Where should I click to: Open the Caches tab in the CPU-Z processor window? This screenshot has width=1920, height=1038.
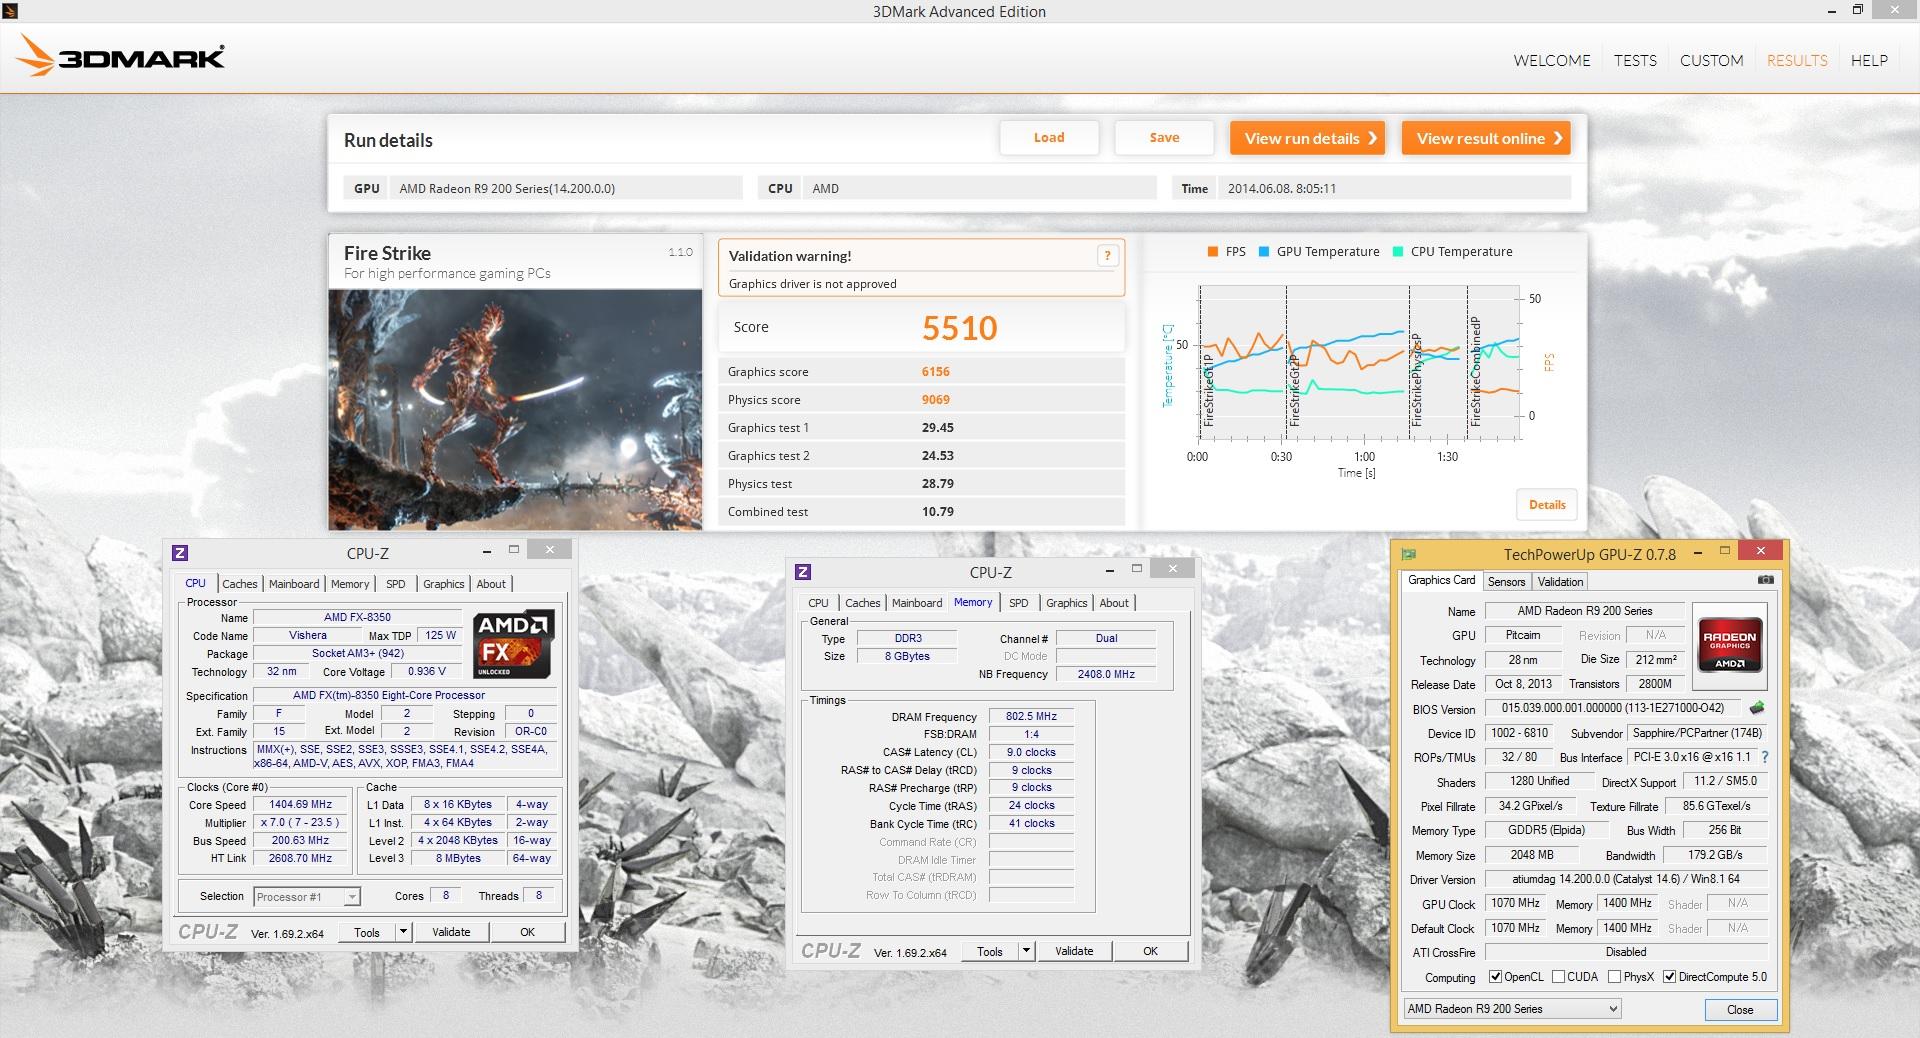click(239, 584)
